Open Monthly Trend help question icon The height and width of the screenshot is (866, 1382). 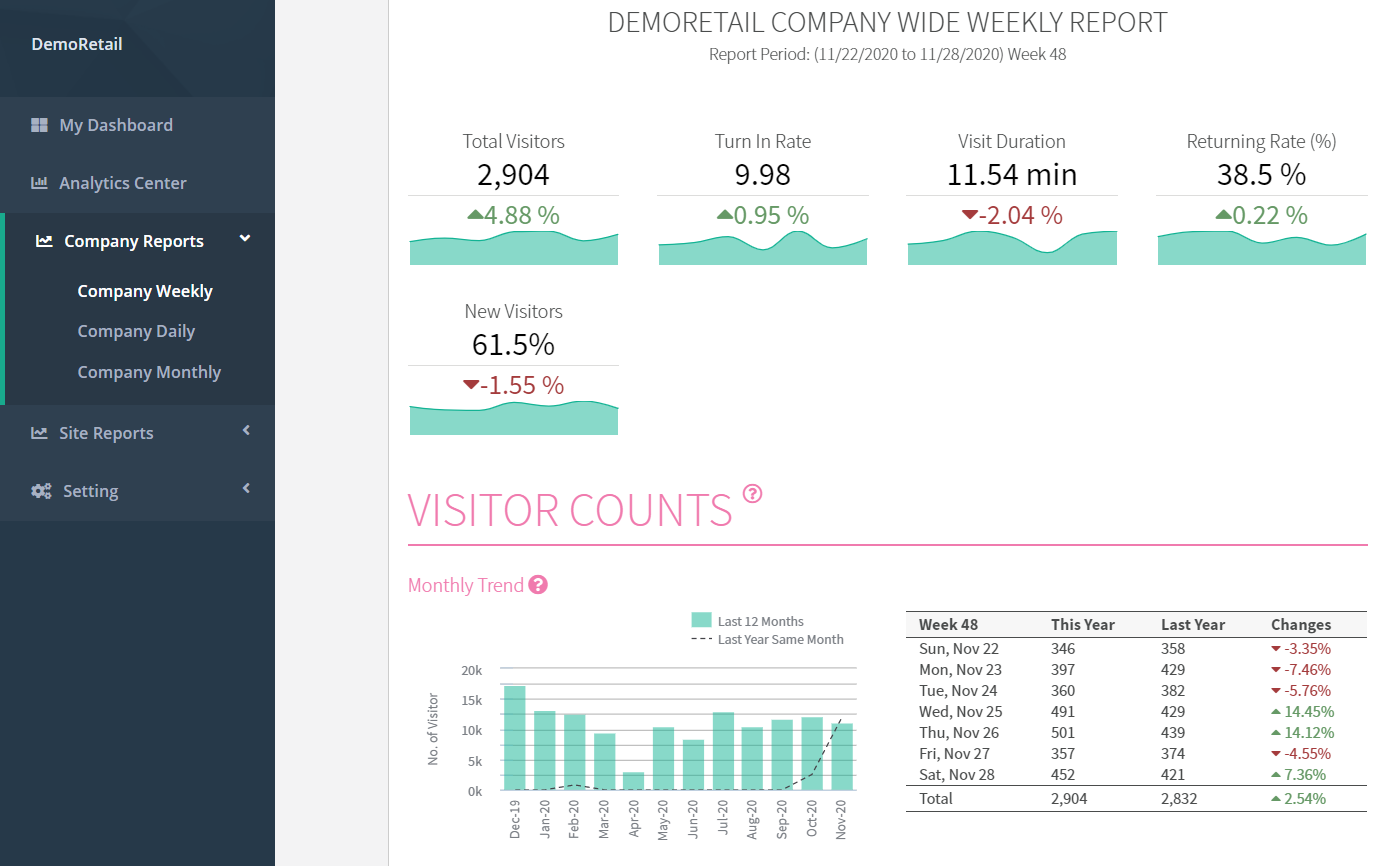coord(538,585)
